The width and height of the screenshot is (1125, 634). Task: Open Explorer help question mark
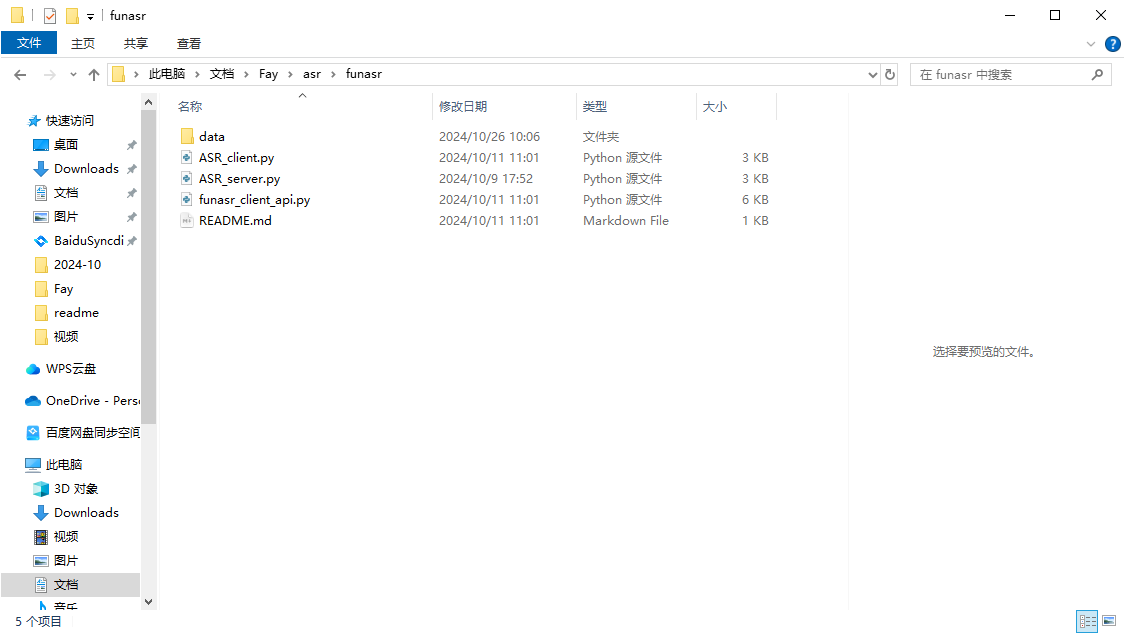point(1113,44)
